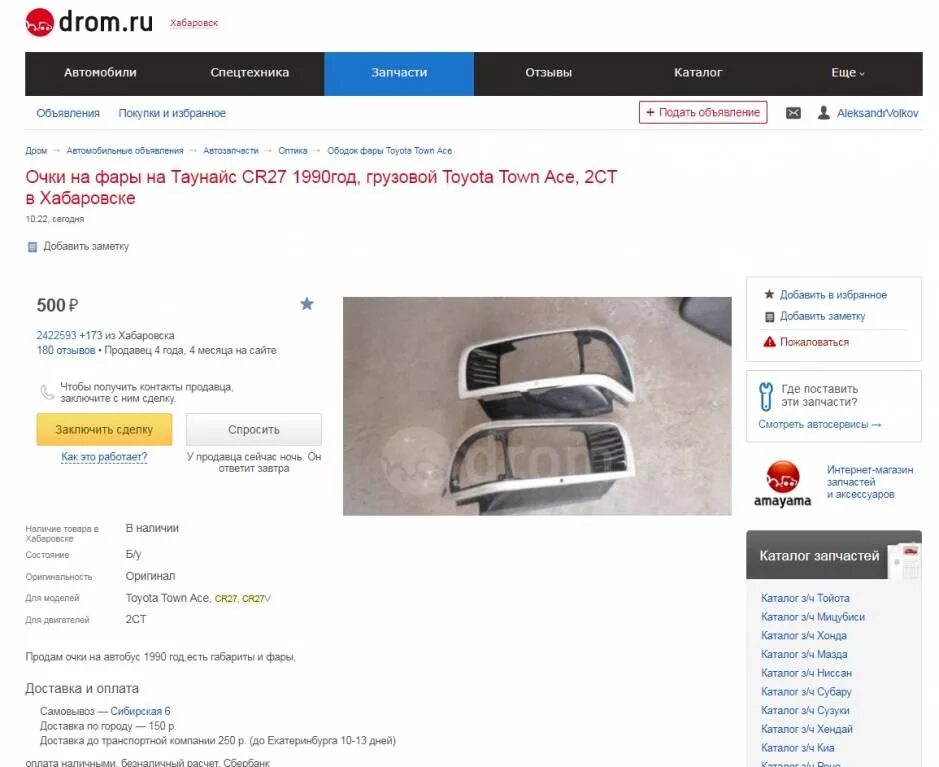The image size is (939, 767).
Task: Click the Спросить button
Action: [254, 429]
